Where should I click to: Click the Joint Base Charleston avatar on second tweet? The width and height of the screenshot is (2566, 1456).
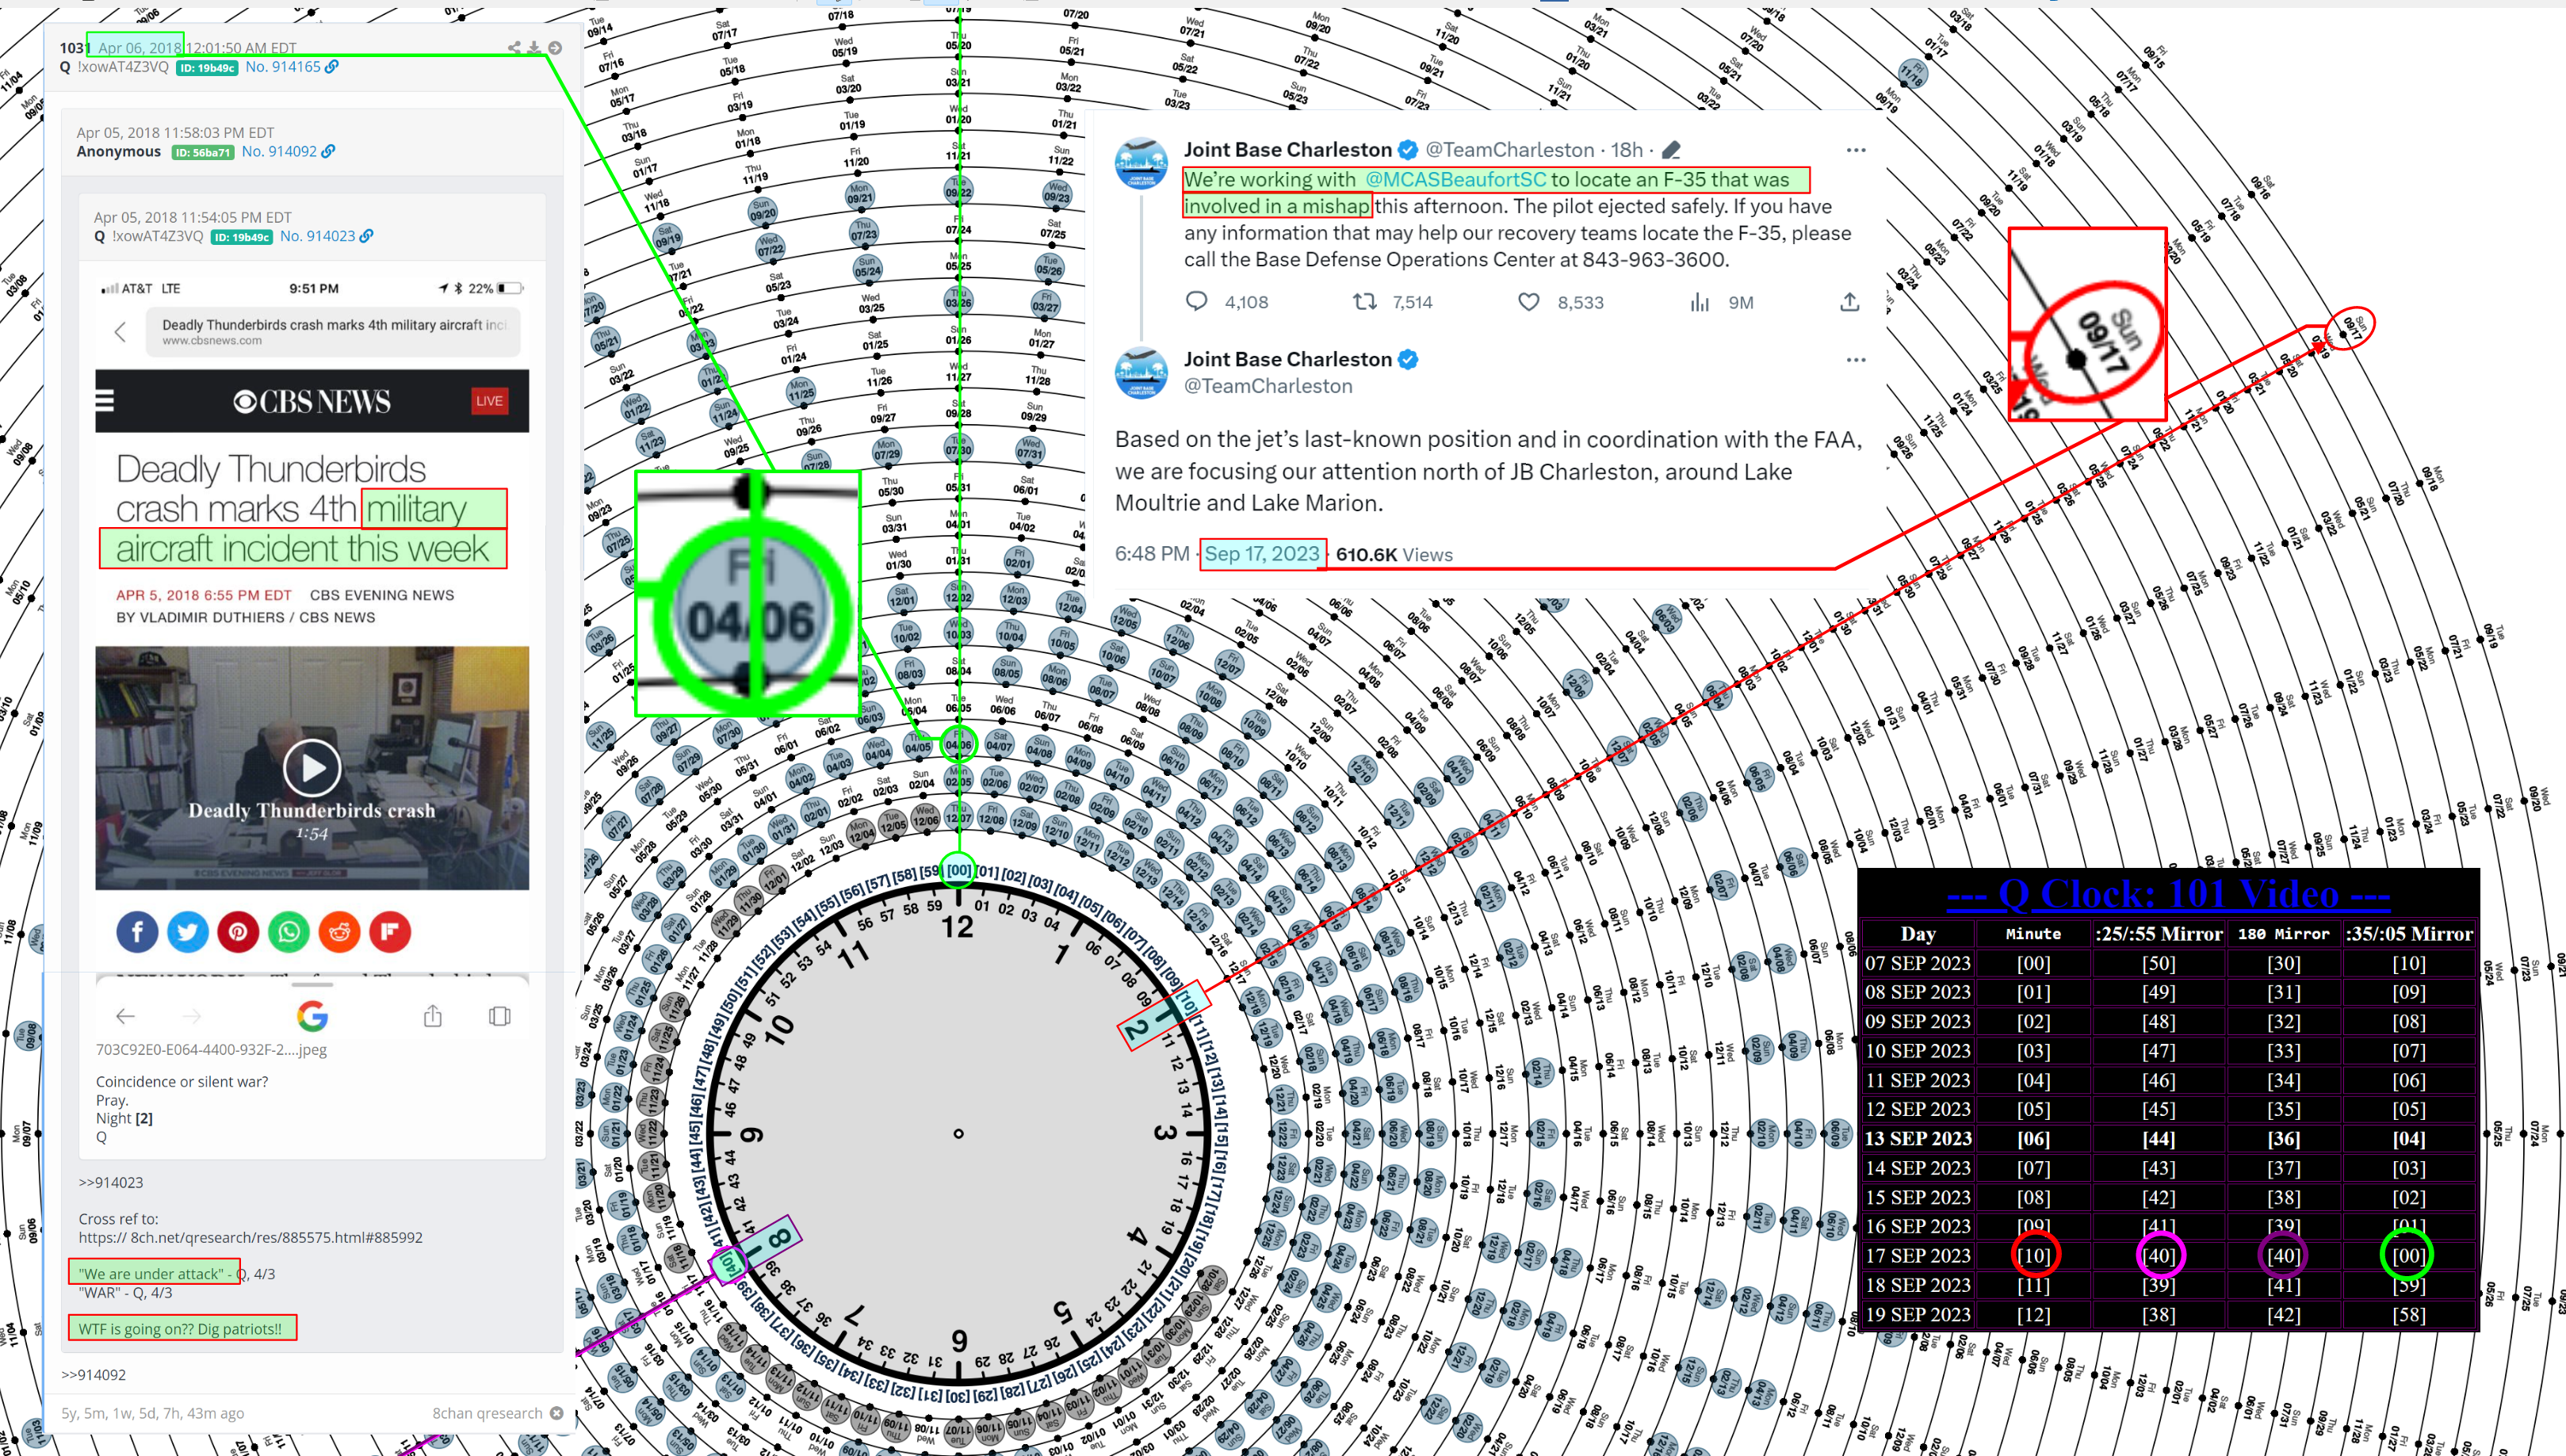1141,373
